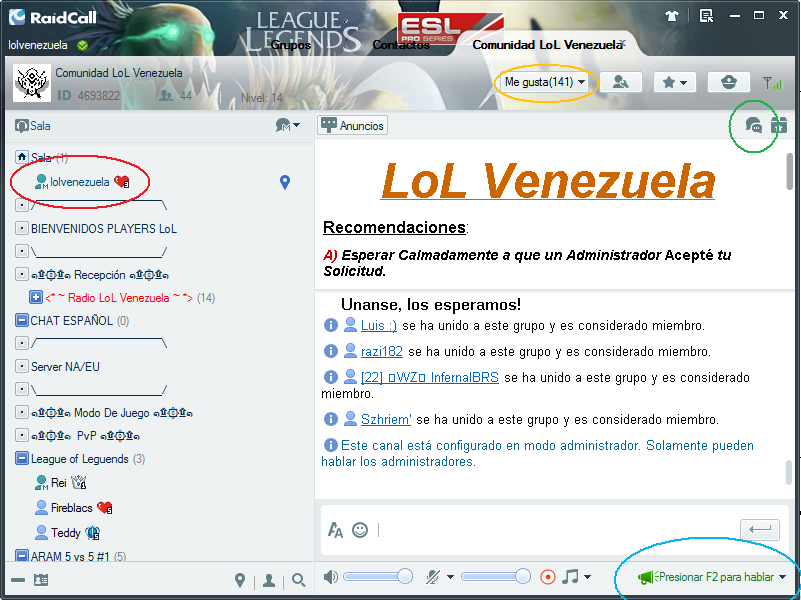Select BIENVENIDOS PLAYERS LoL channel
This screenshot has height=600, width=801.
coord(104,228)
